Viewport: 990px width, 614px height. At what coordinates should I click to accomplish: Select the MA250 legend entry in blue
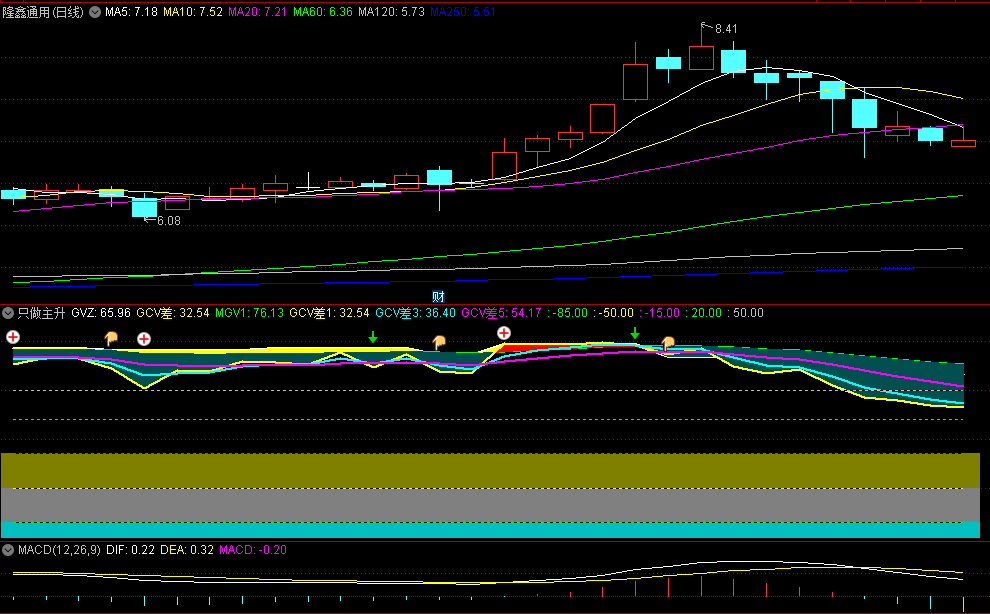click(463, 12)
